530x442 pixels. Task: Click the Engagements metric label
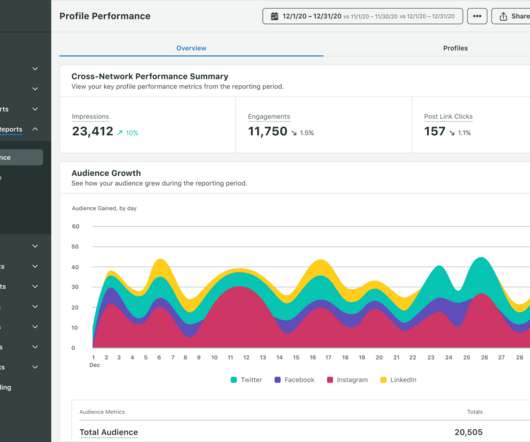click(269, 117)
